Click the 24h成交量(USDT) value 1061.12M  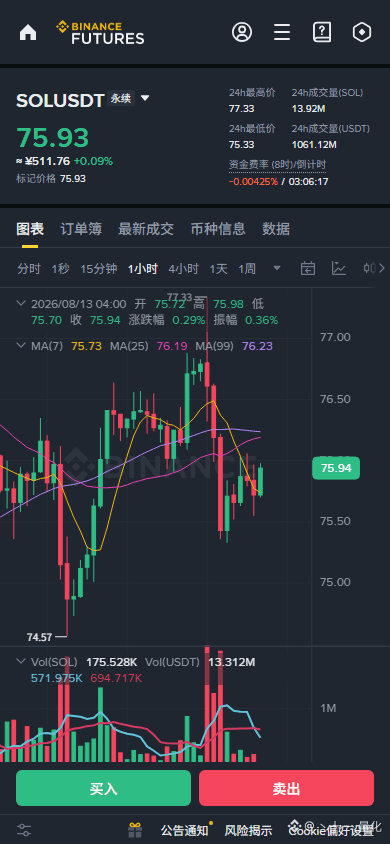tap(314, 145)
